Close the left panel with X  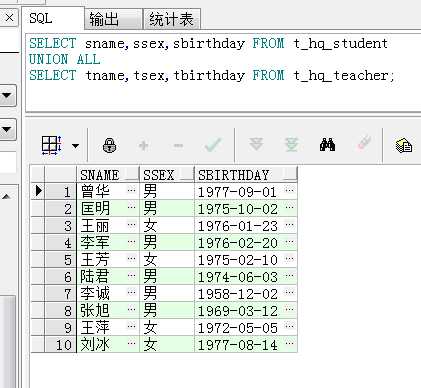tap(9, 17)
